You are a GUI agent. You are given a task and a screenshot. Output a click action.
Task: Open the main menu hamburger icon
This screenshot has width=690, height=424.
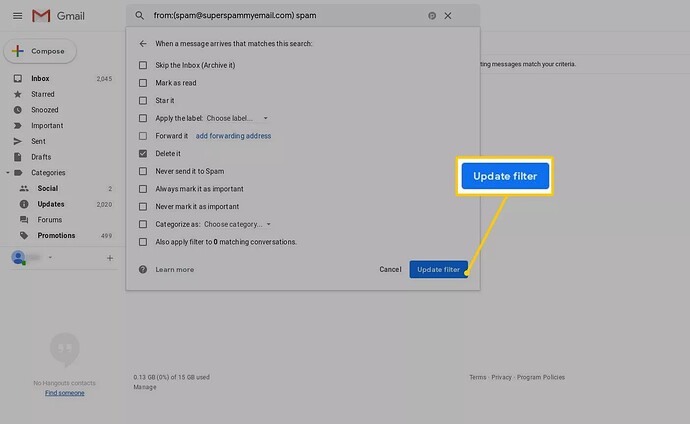(14, 16)
